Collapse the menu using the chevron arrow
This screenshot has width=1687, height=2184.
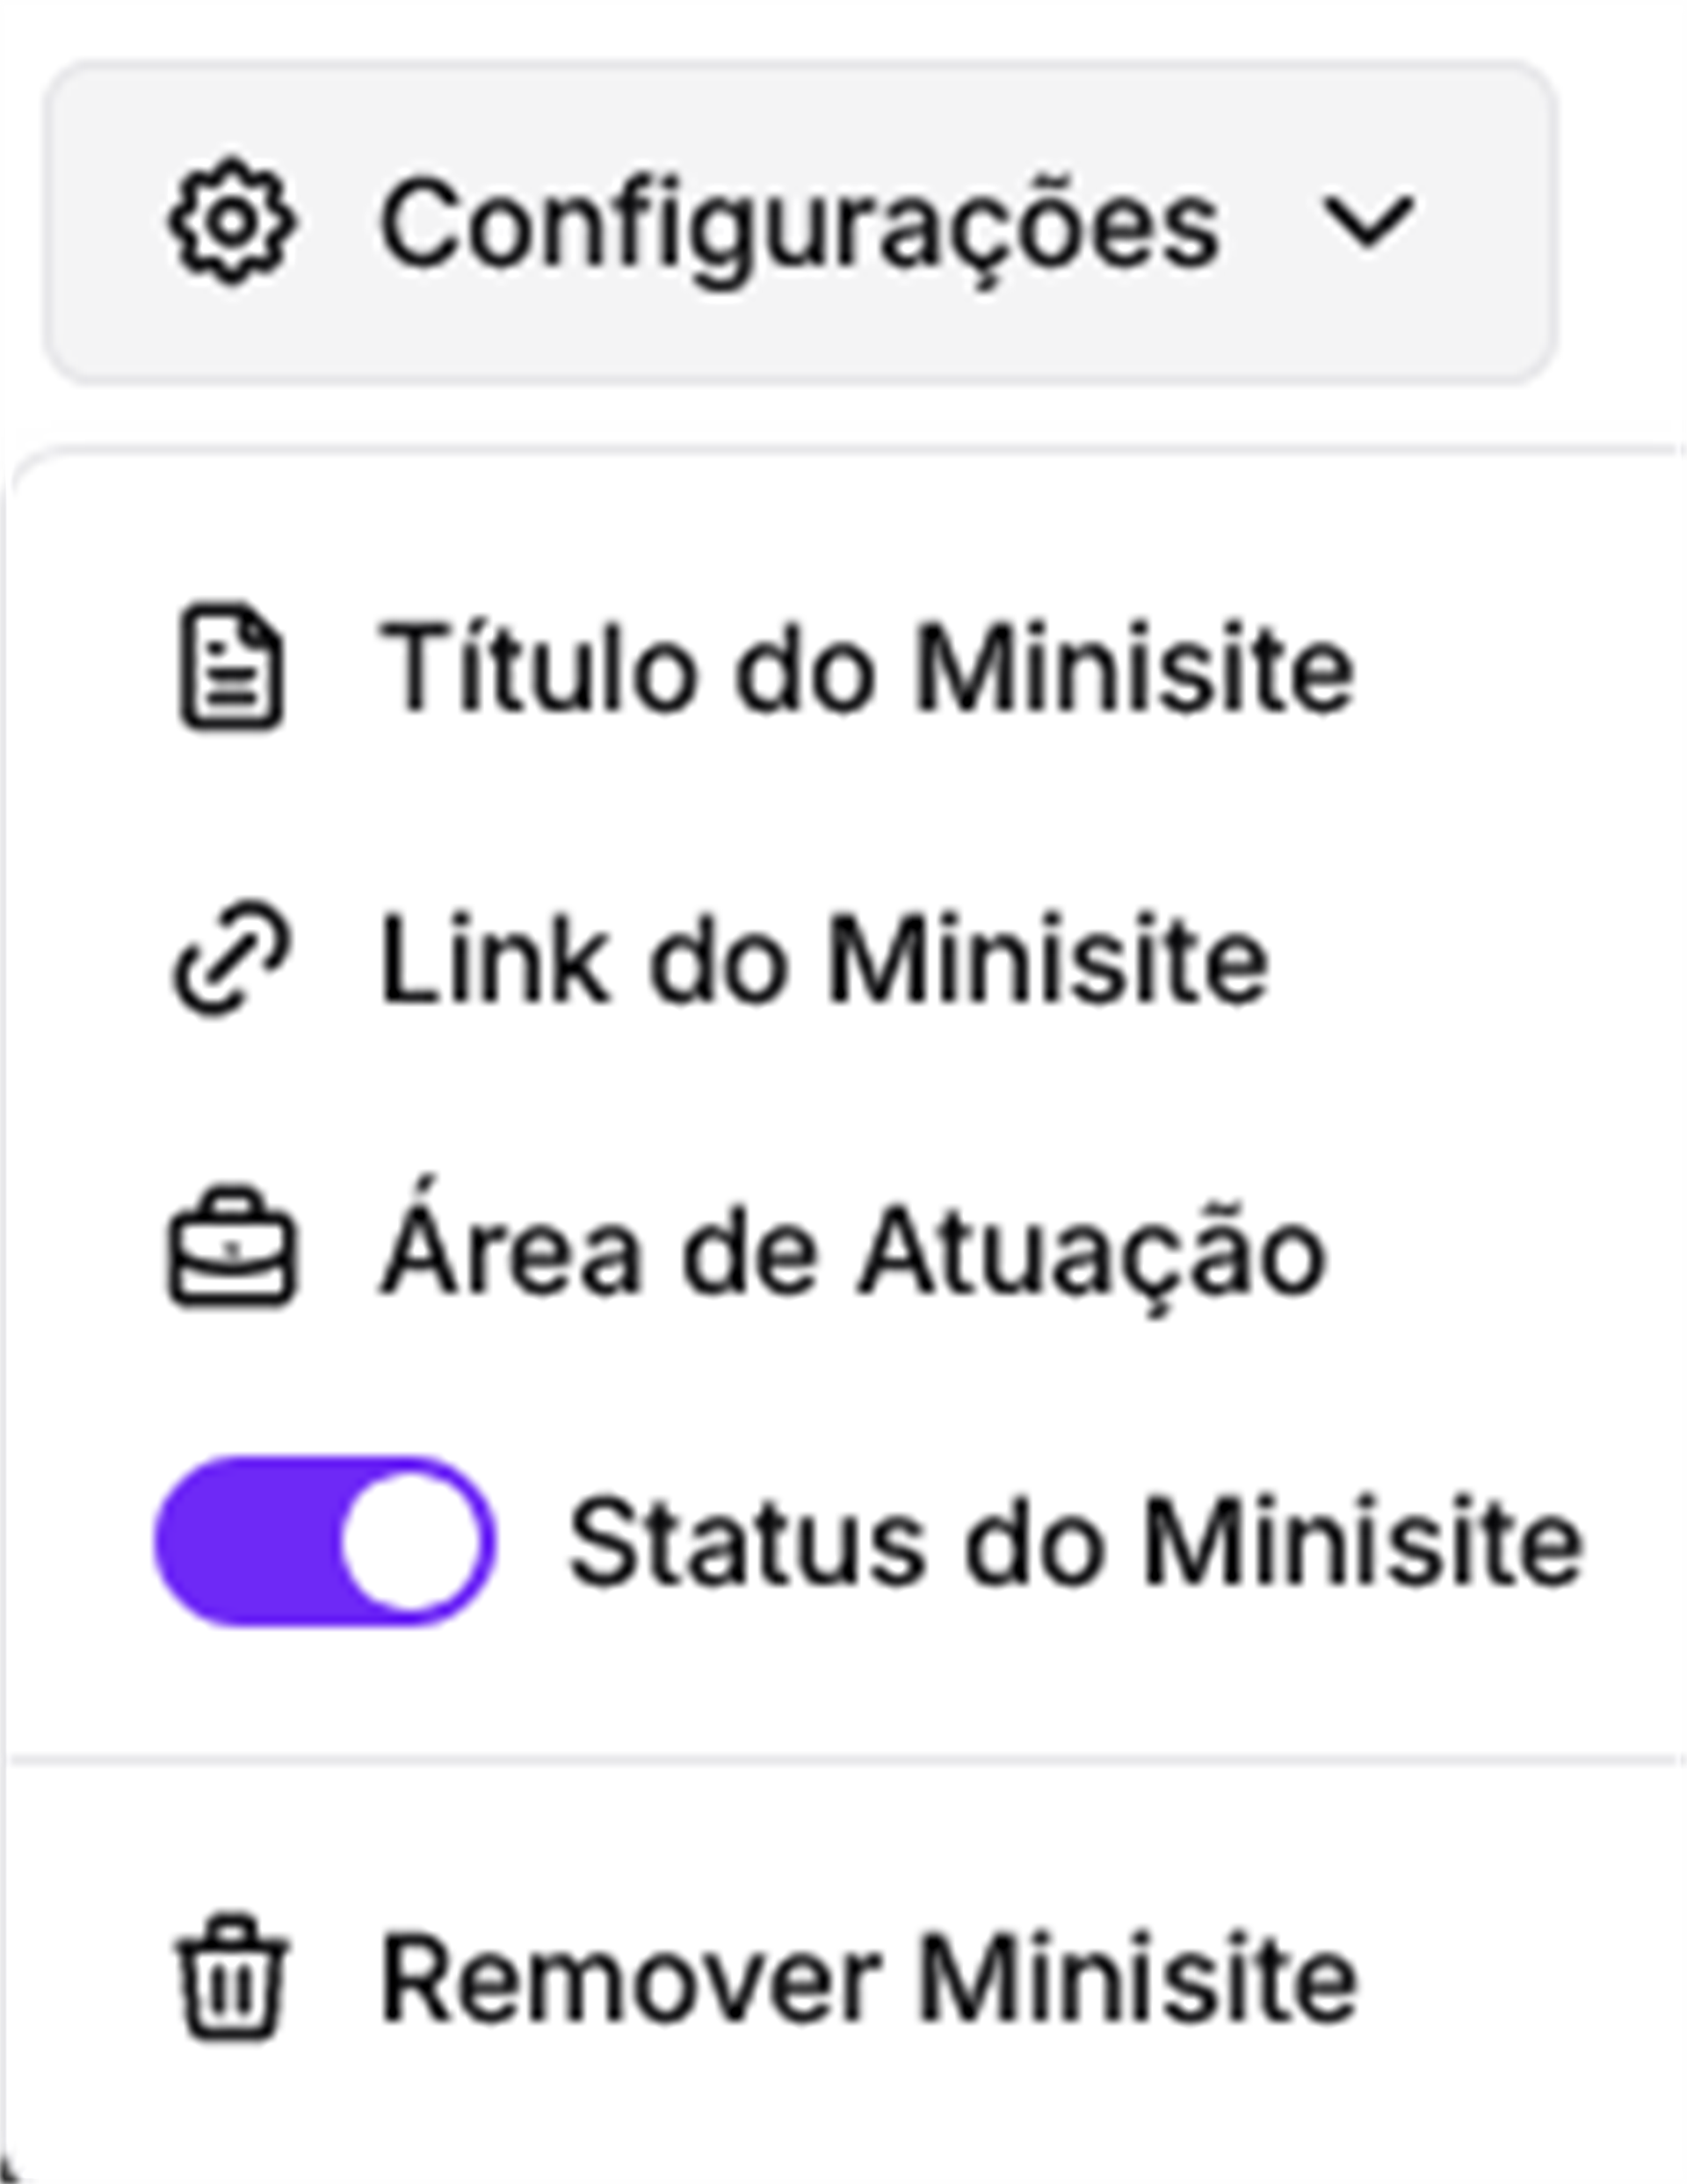(x=1367, y=222)
